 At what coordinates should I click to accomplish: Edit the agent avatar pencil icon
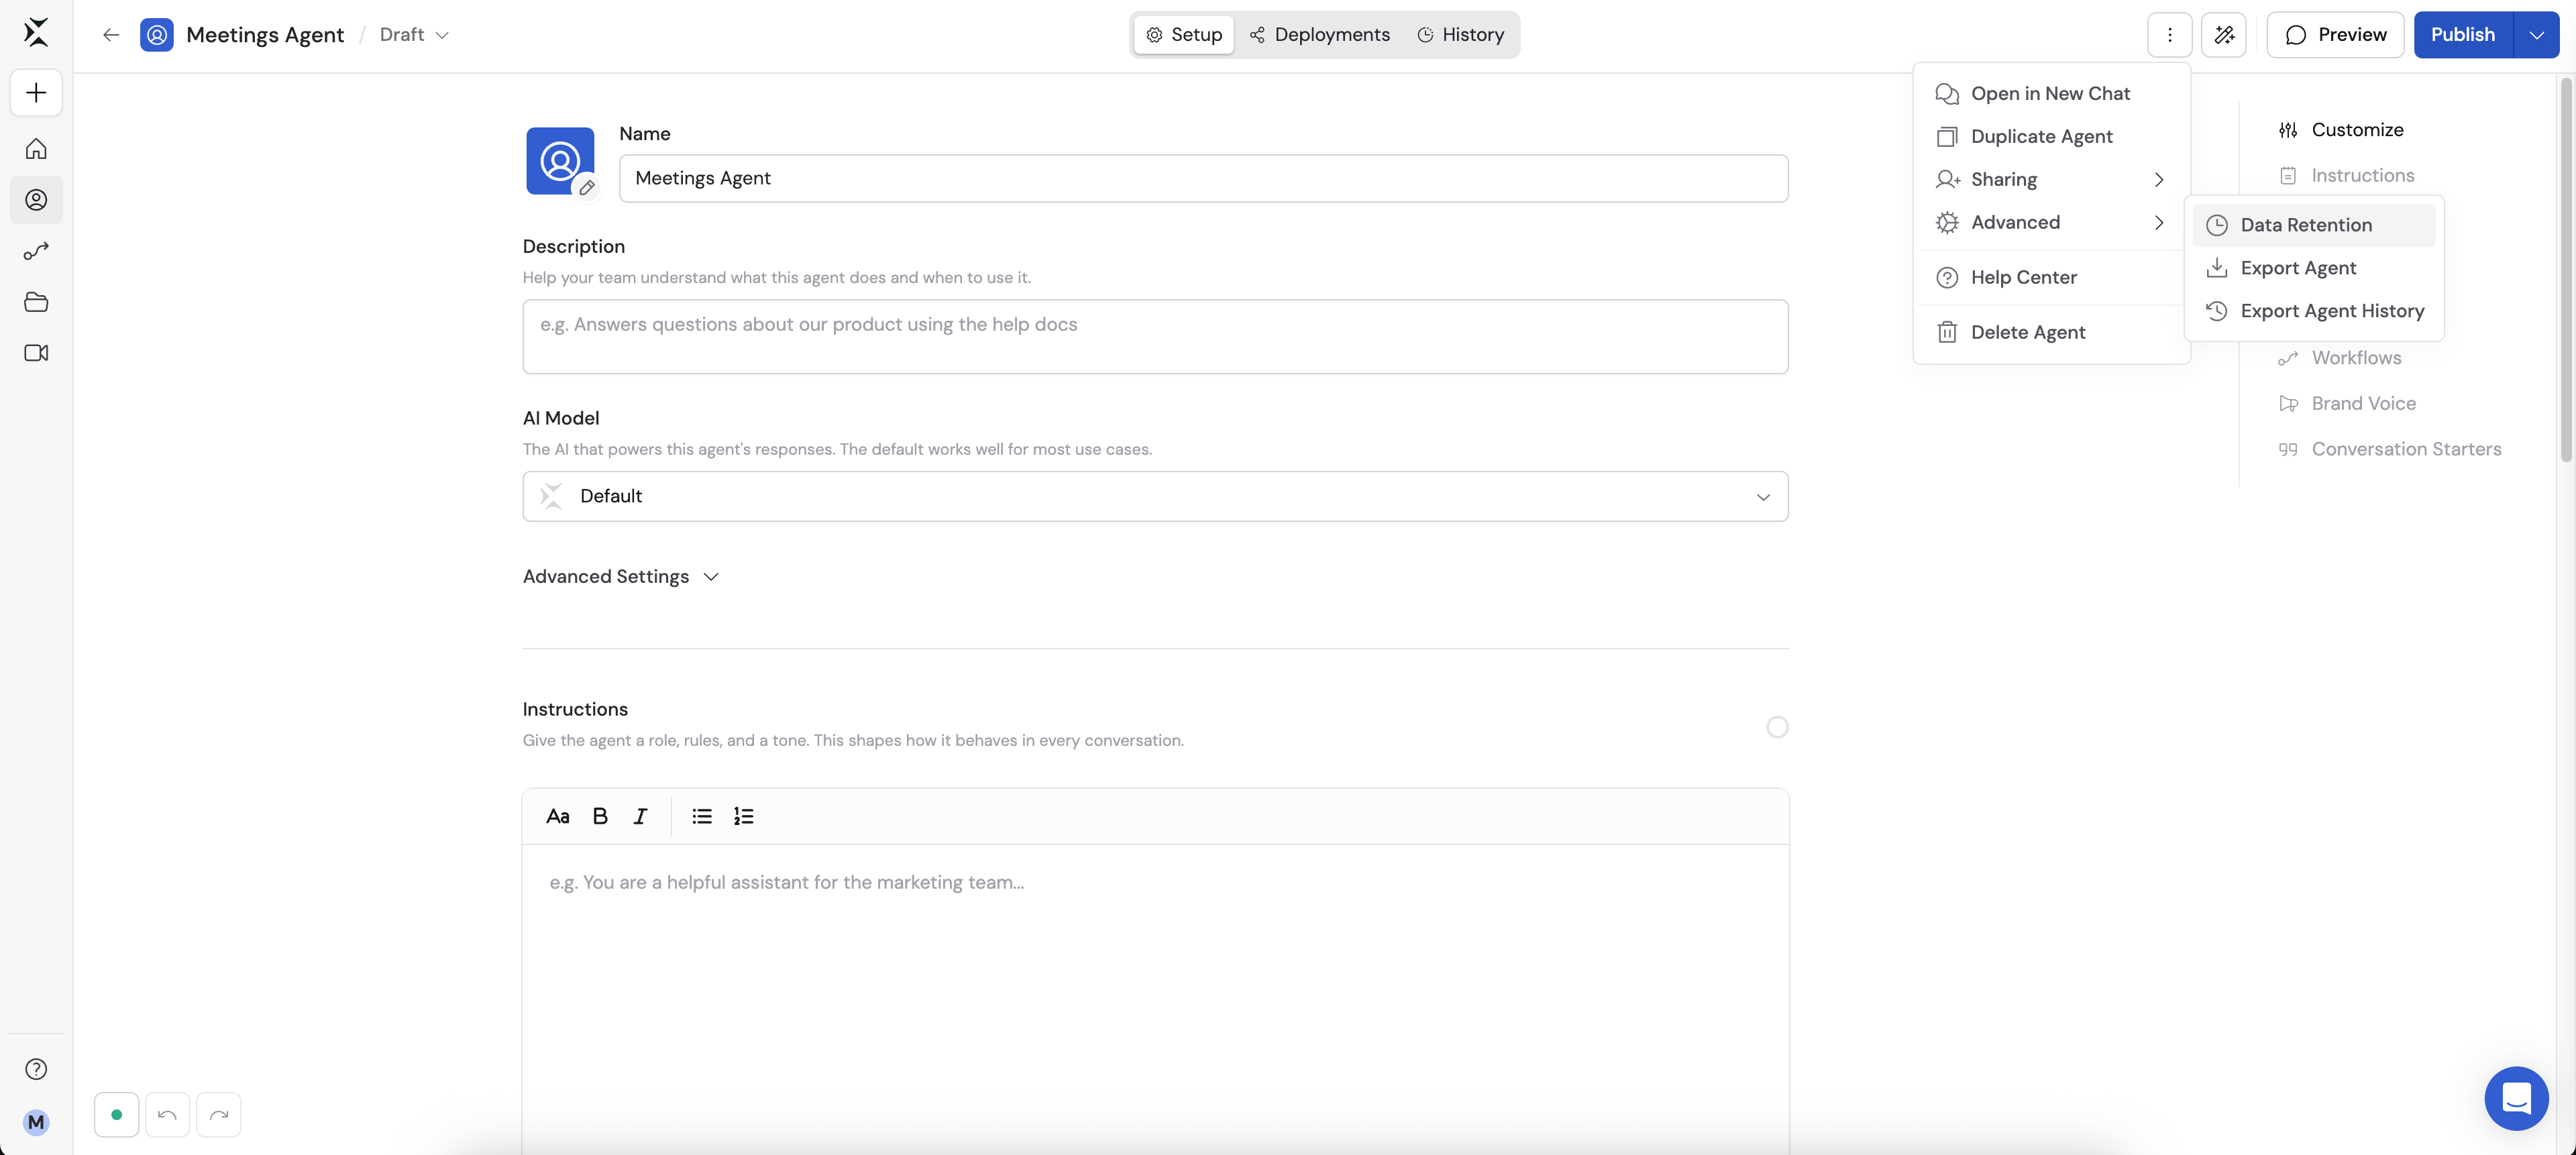pyautogui.click(x=587, y=187)
